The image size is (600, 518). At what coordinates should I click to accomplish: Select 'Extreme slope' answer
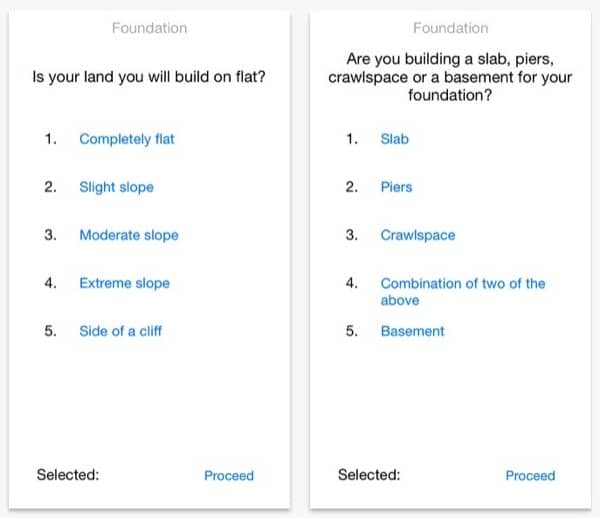(x=124, y=283)
